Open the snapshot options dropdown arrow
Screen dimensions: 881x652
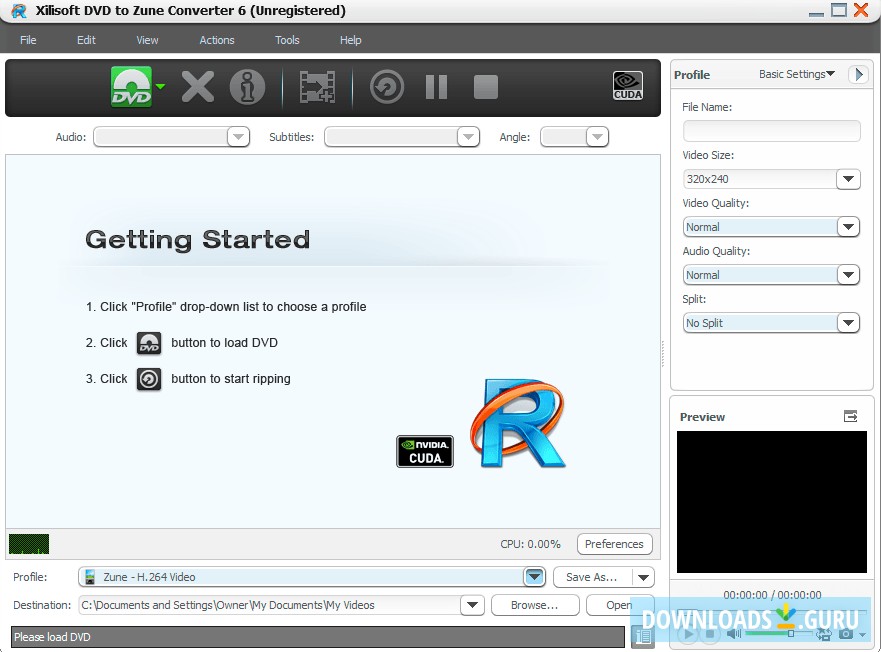point(862,635)
